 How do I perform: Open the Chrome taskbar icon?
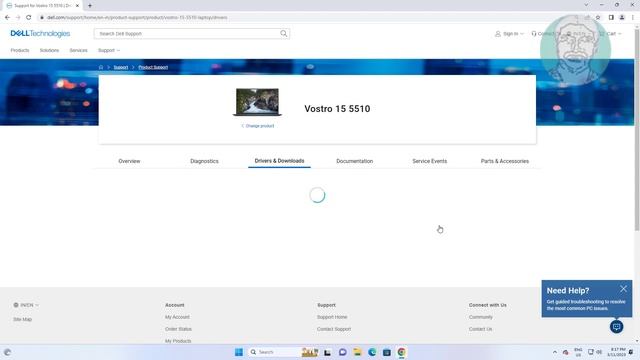tap(401, 352)
